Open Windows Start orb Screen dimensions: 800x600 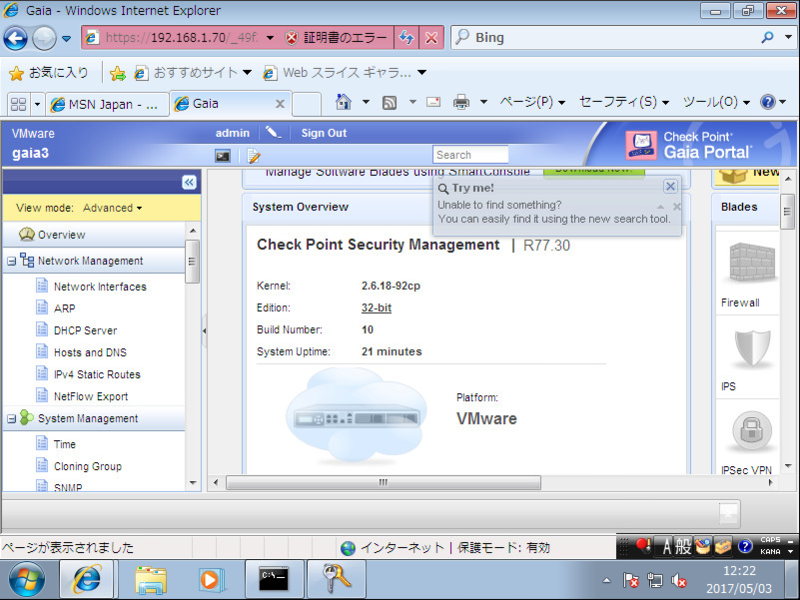(27, 580)
